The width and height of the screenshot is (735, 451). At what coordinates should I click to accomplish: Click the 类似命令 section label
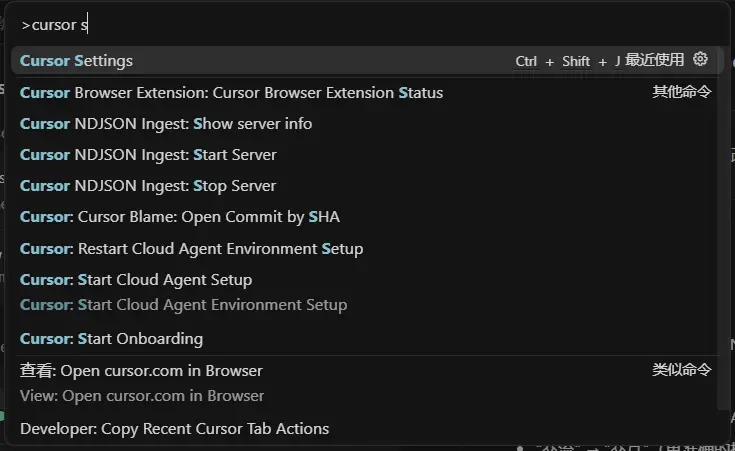(x=682, y=369)
